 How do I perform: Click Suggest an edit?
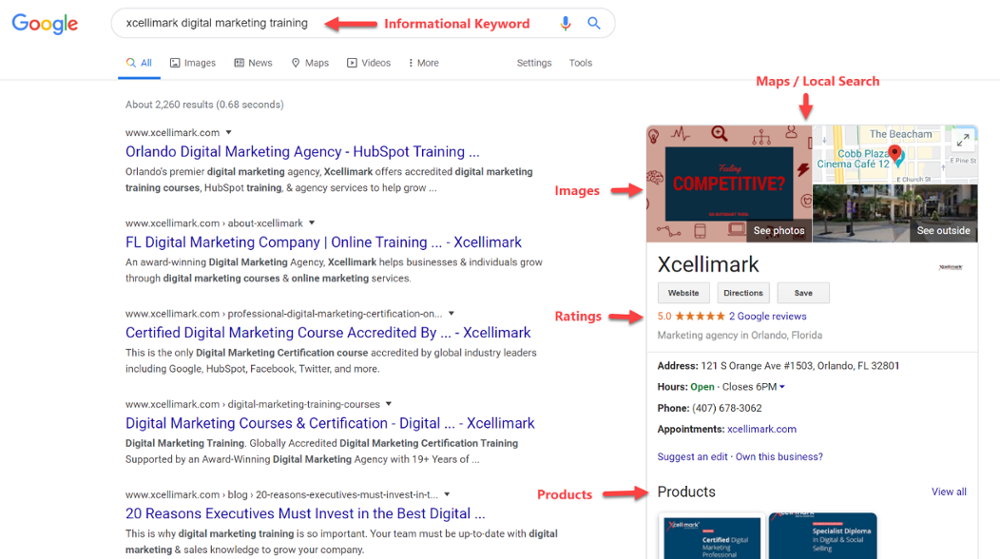tap(692, 456)
